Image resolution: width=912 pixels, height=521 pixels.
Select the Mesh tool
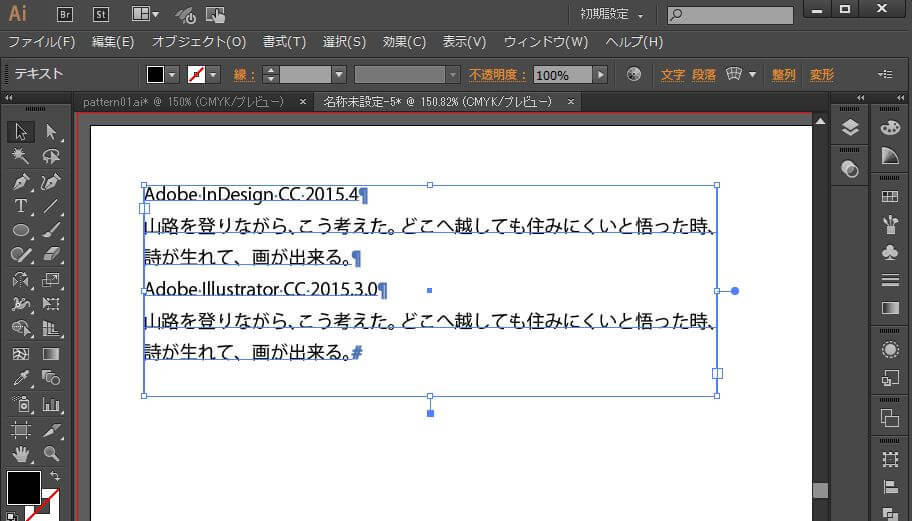pyautogui.click(x=21, y=354)
